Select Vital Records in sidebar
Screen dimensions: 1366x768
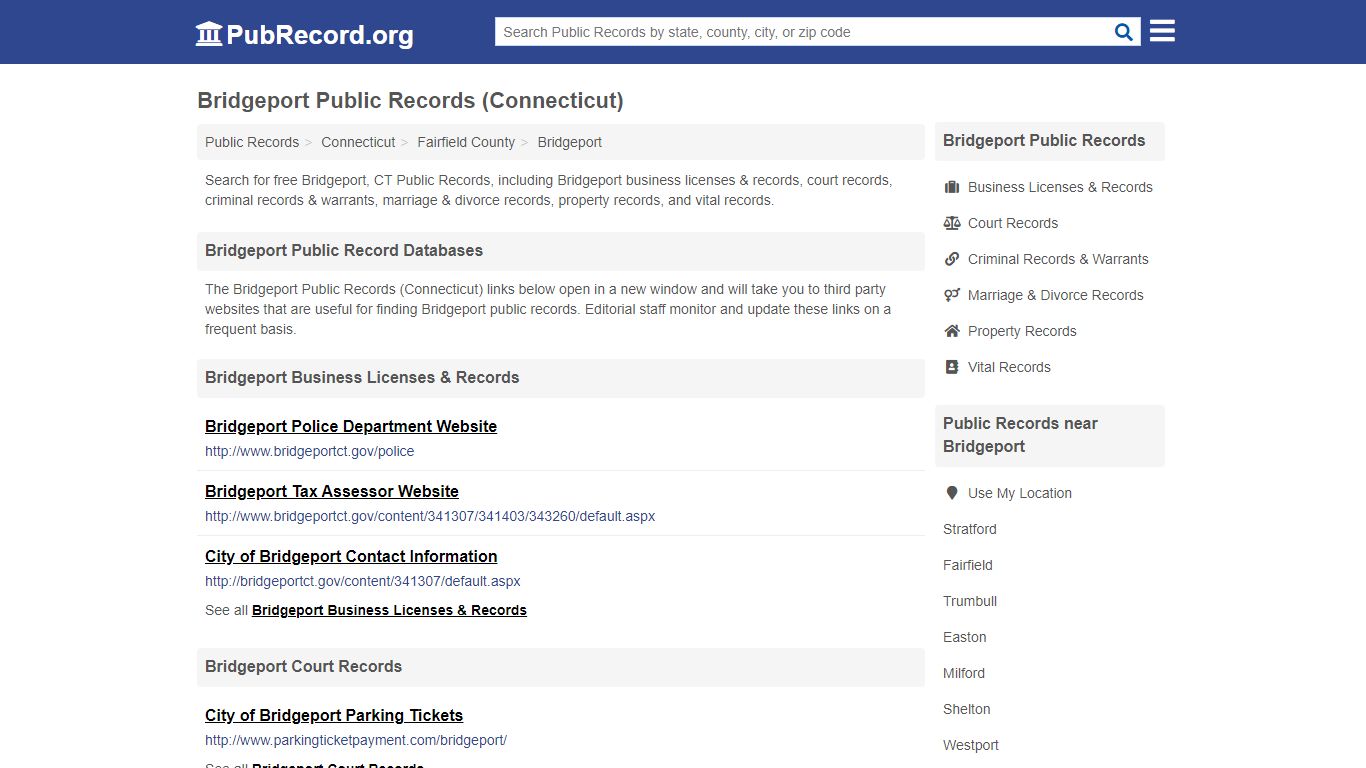(1009, 367)
